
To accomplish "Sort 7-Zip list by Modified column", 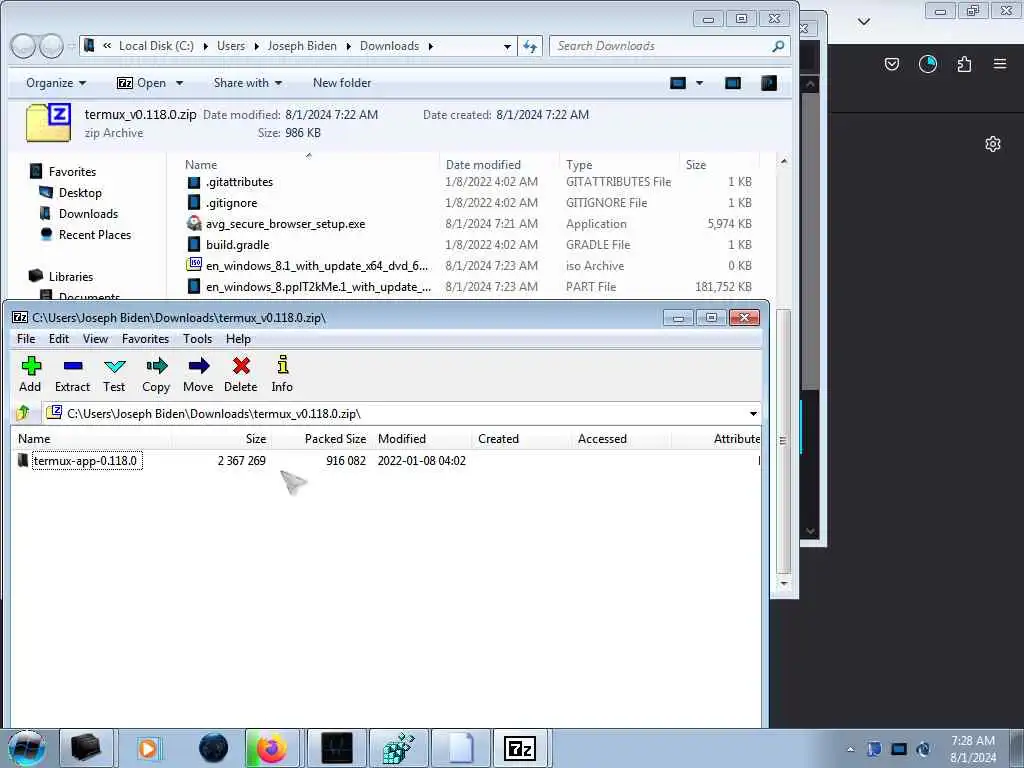I will (x=402, y=439).
